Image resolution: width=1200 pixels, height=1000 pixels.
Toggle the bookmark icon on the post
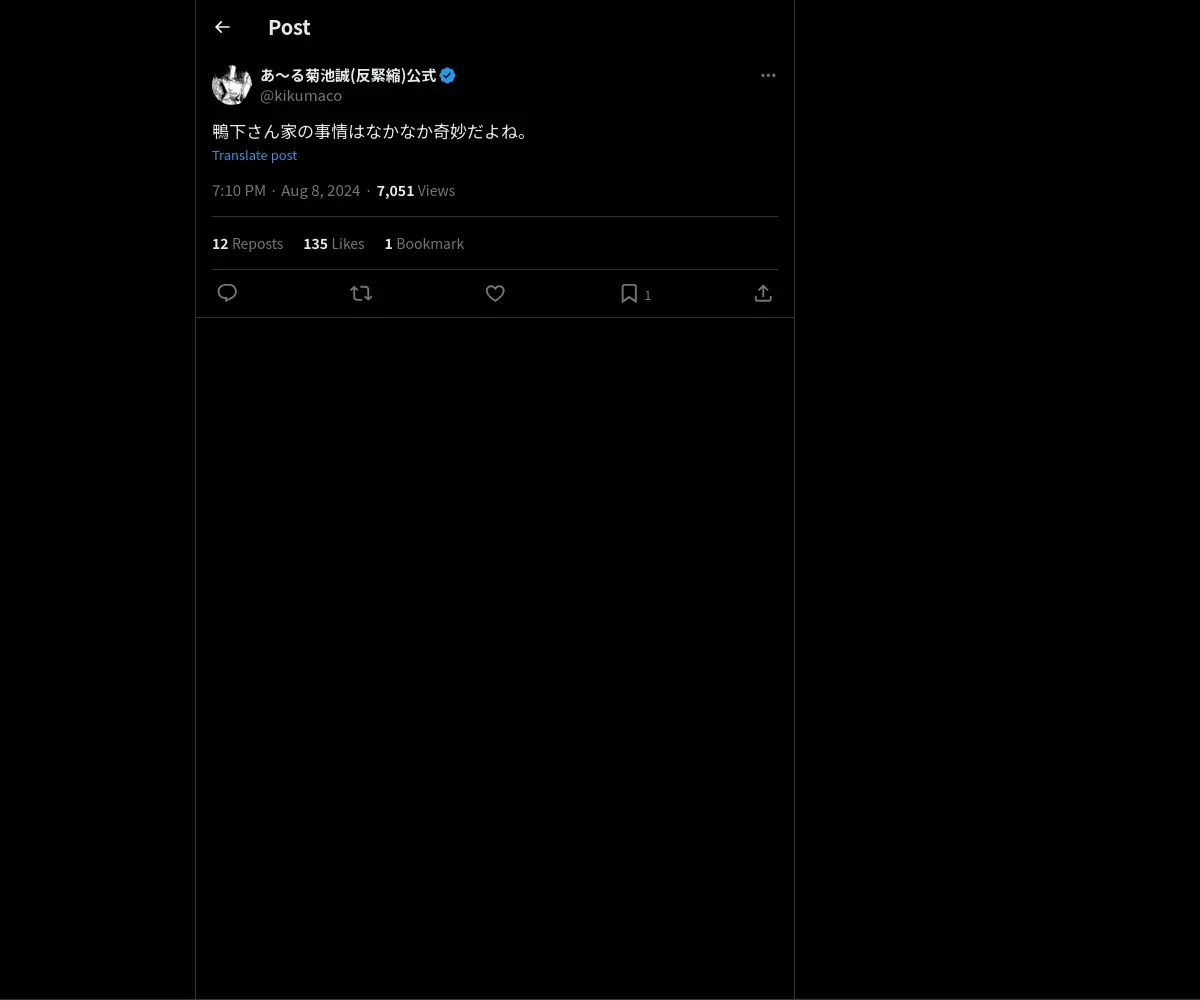tap(629, 293)
